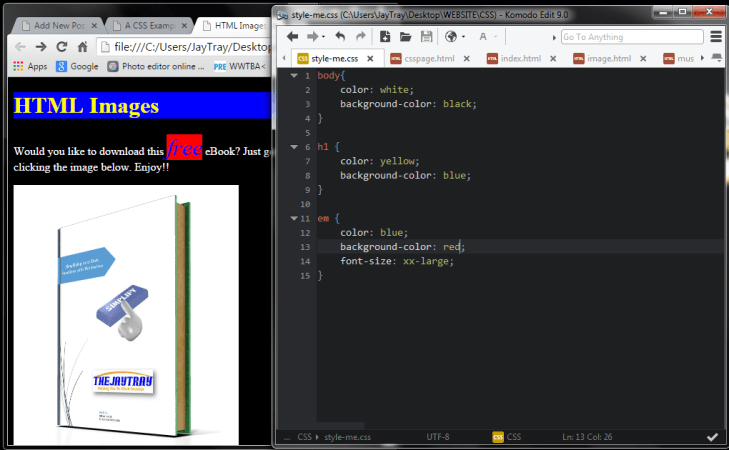
Task: Collapse the body rule fold marker
Action: point(294,75)
